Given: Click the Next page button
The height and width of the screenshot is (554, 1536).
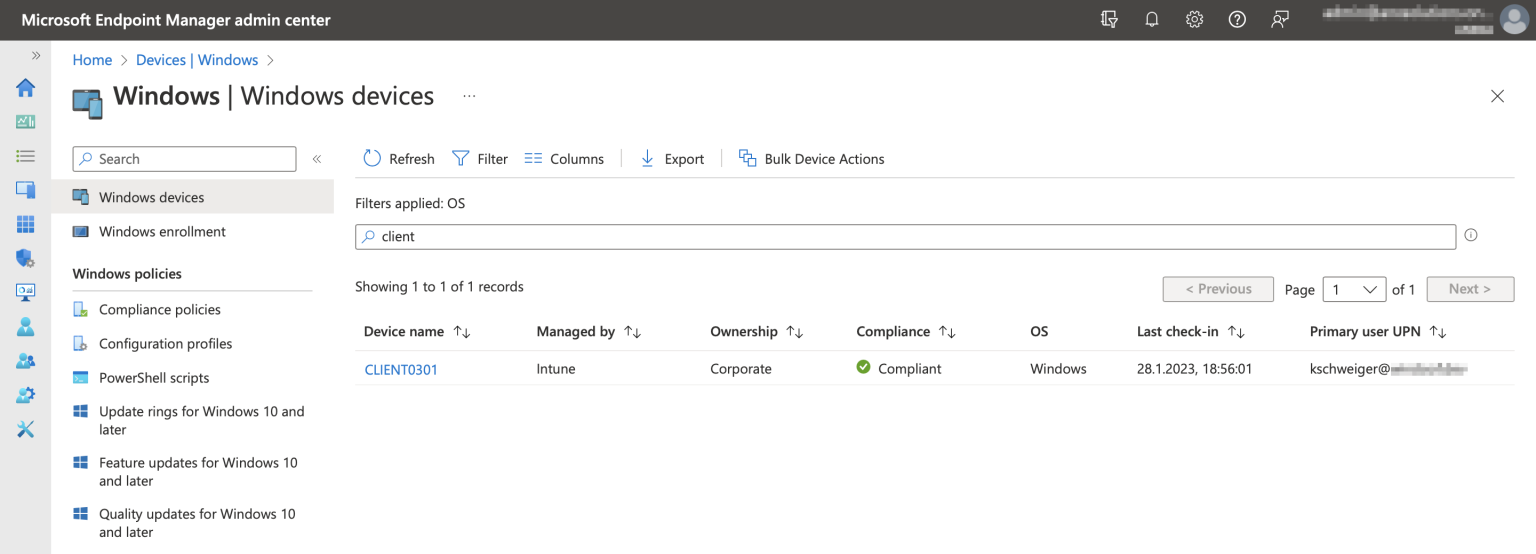Looking at the screenshot, I should (x=1470, y=289).
